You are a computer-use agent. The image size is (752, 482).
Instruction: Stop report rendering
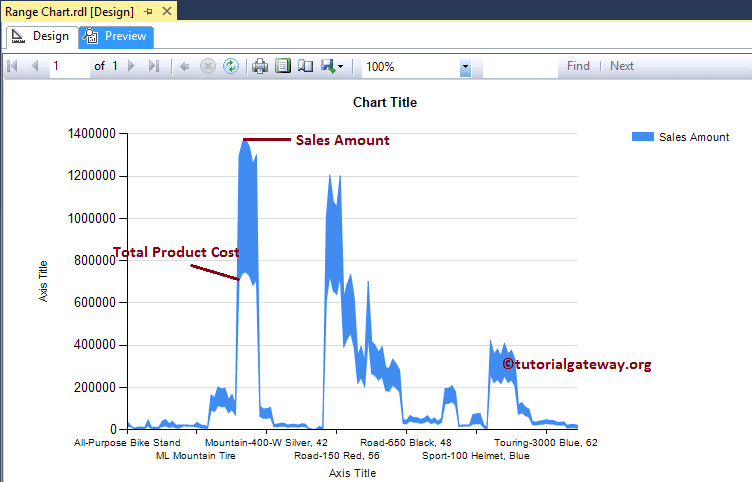[x=208, y=66]
